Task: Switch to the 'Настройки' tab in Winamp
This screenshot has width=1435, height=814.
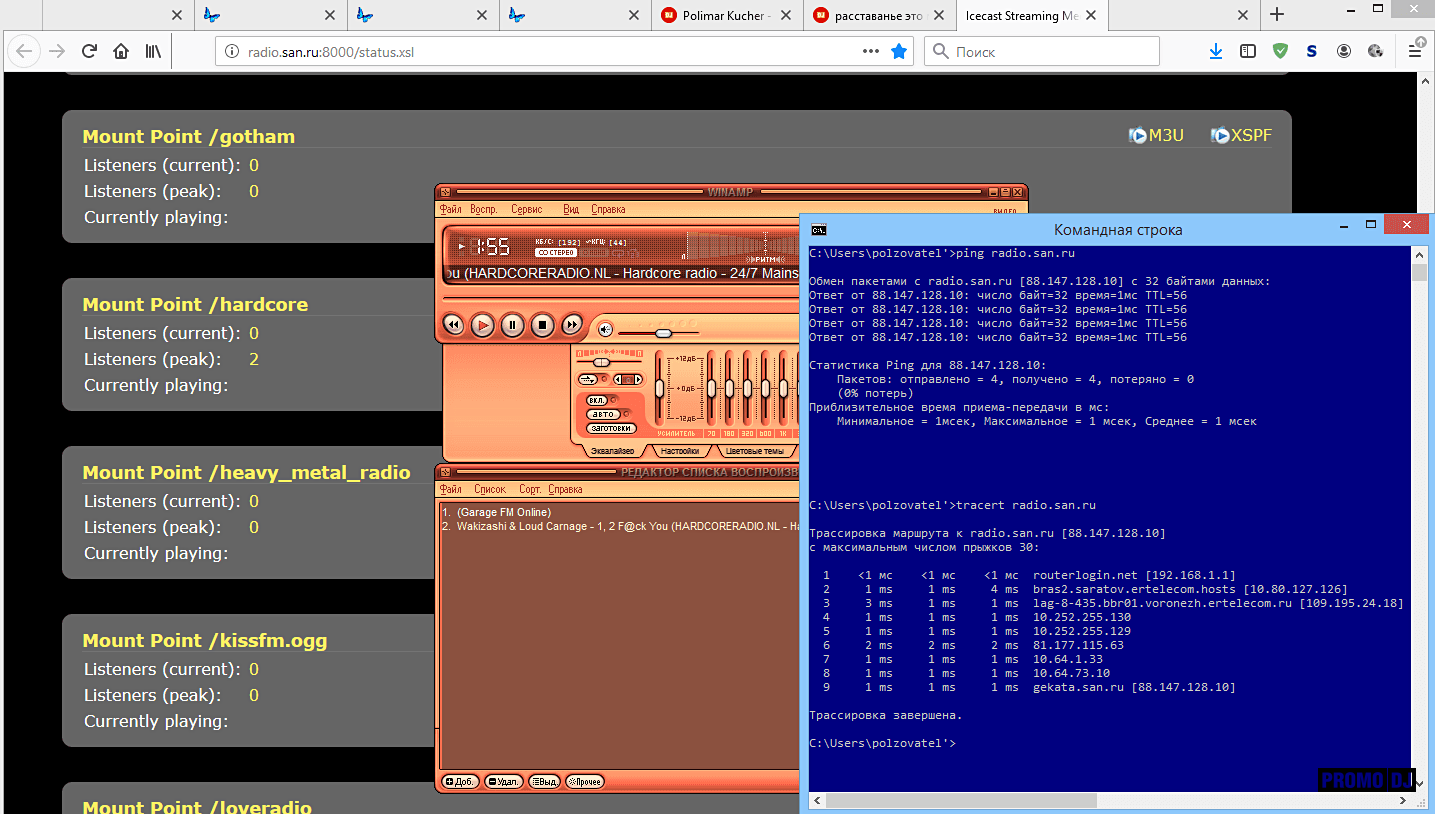Action: point(679,451)
